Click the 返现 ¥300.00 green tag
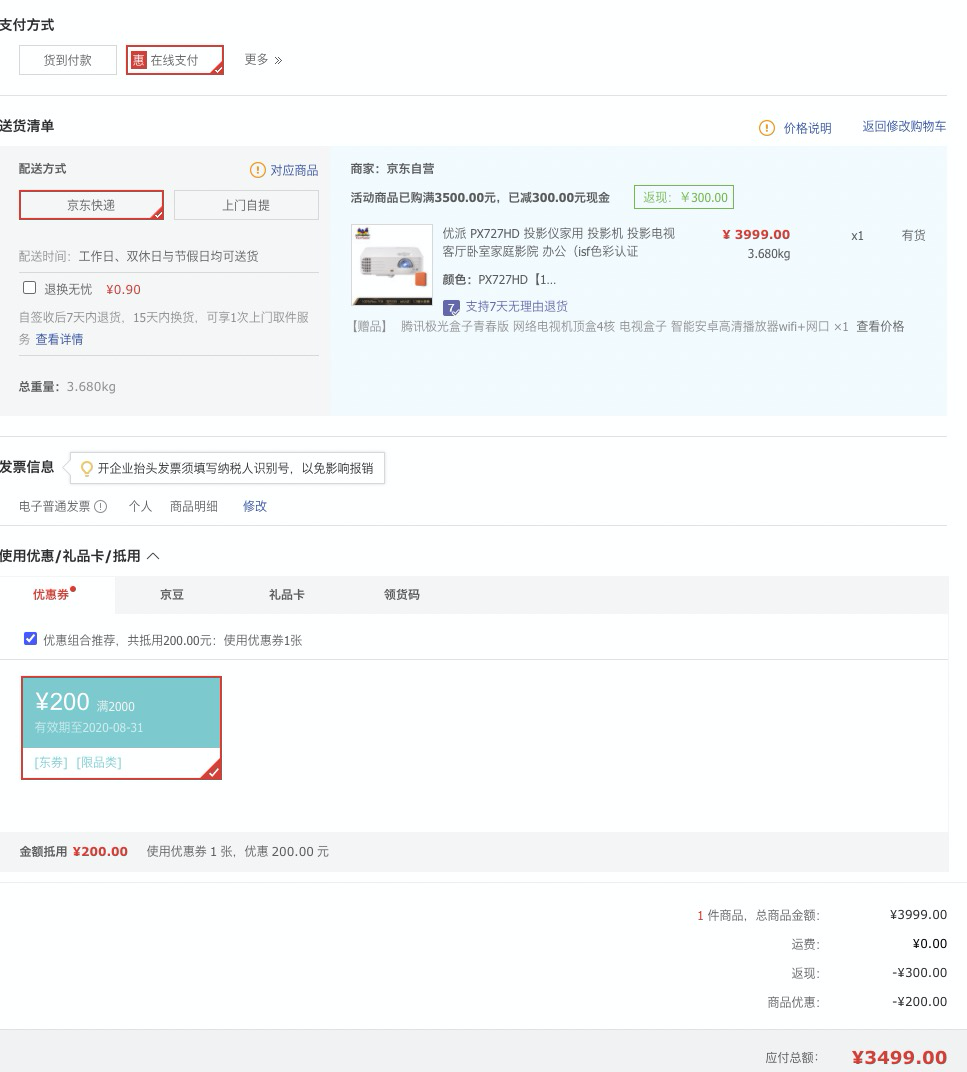This screenshot has width=967, height=1072. (684, 198)
